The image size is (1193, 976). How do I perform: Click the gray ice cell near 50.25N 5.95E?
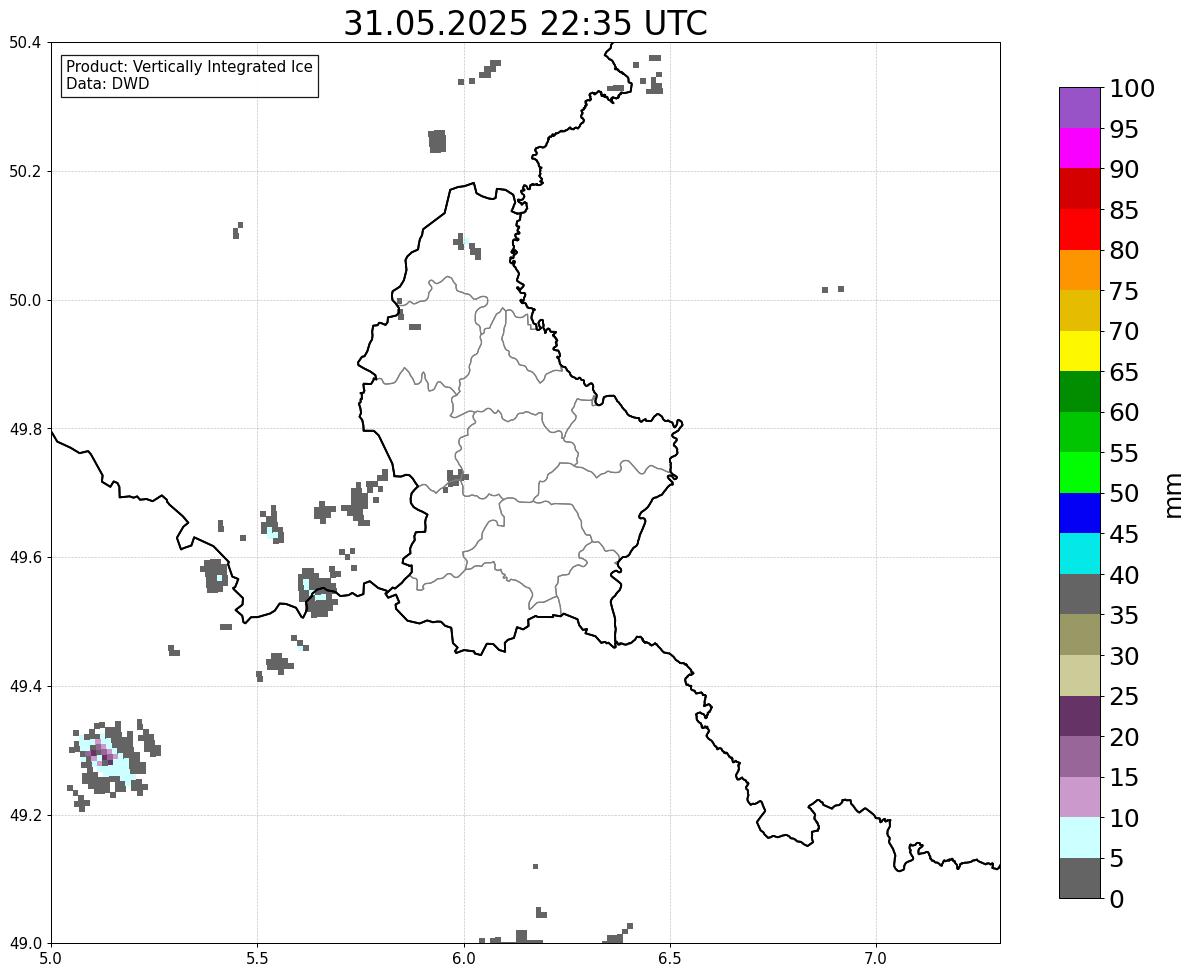point(437,141)
